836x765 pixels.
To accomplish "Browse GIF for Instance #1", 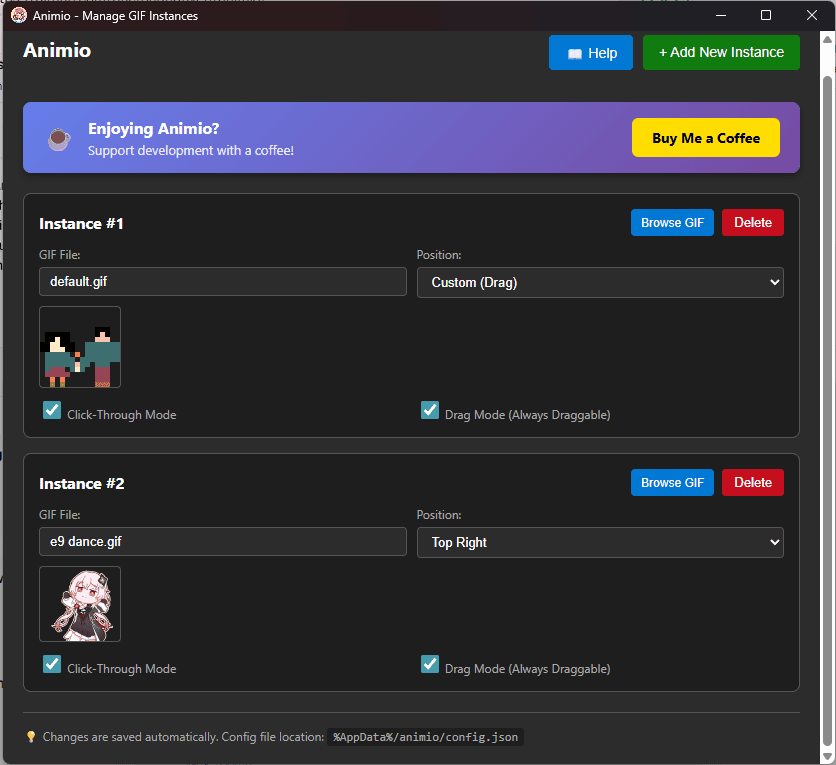I will click(x=672, y=223).
